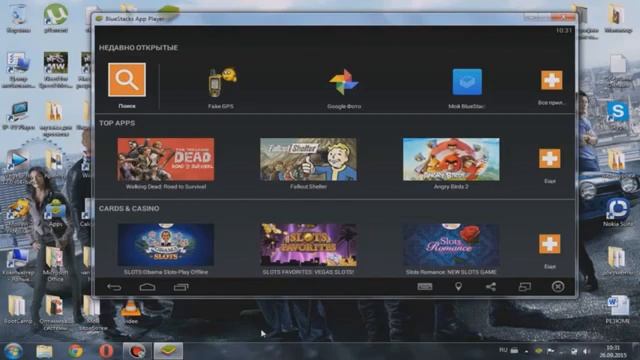Toggle full screen in BlueStacks bar
Image resolution: width=640 pixels, height=360 pixels.
click(x=524, y=287)
